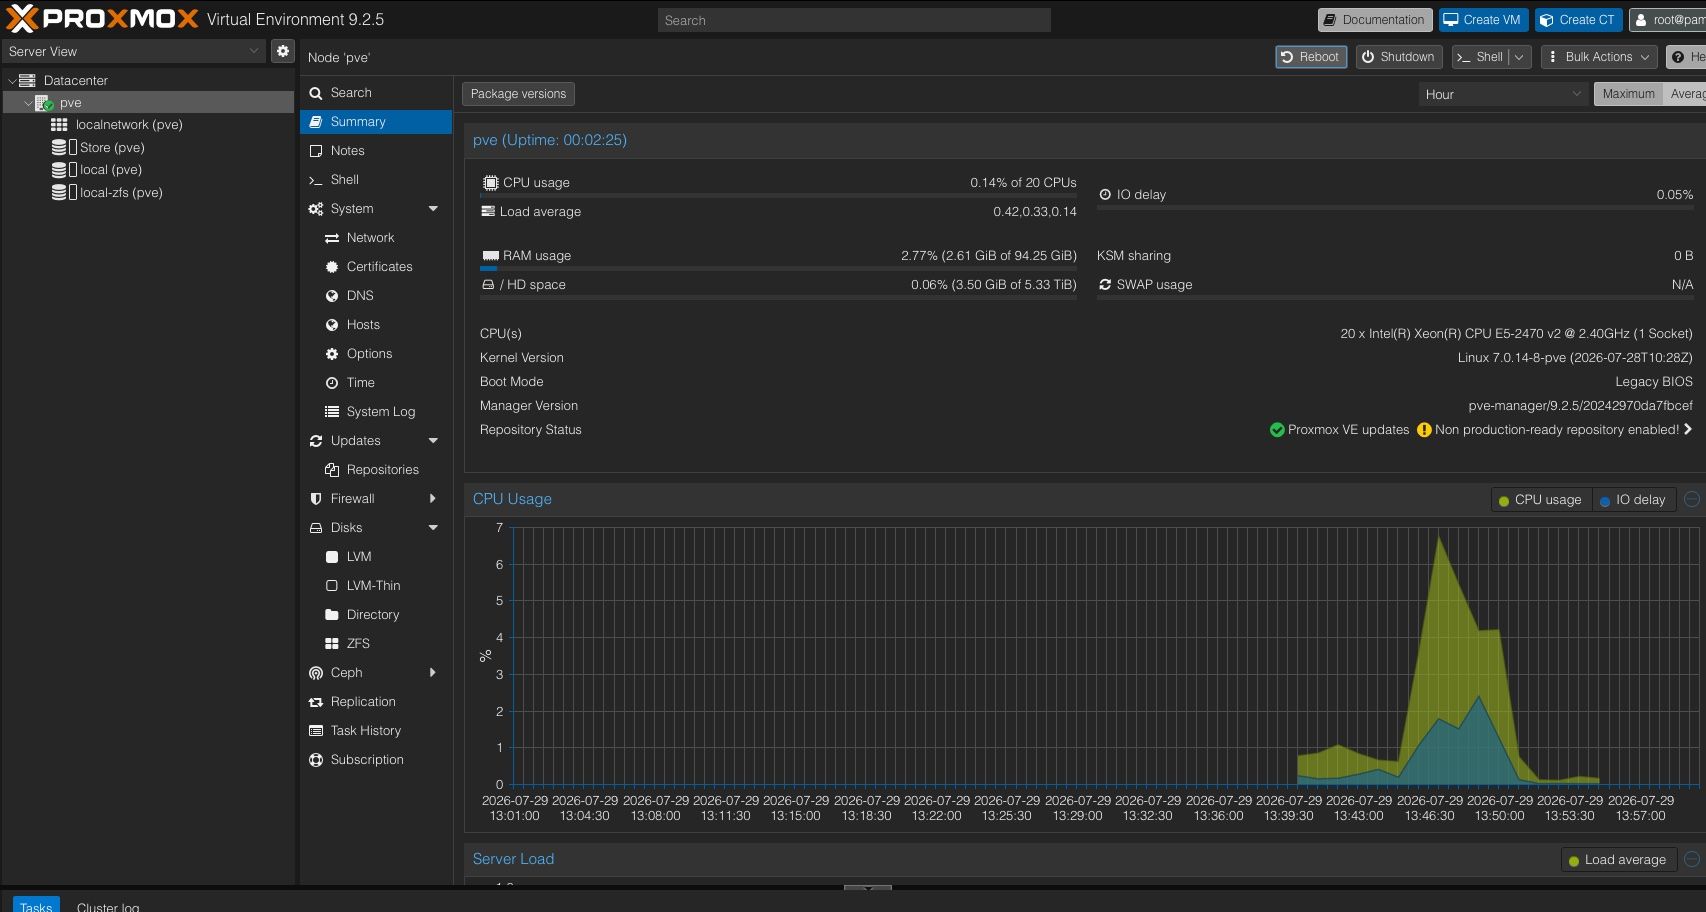Click the Package versions button
The width and height of the screenshot is (1706, 912).
(x=518, y=94)
